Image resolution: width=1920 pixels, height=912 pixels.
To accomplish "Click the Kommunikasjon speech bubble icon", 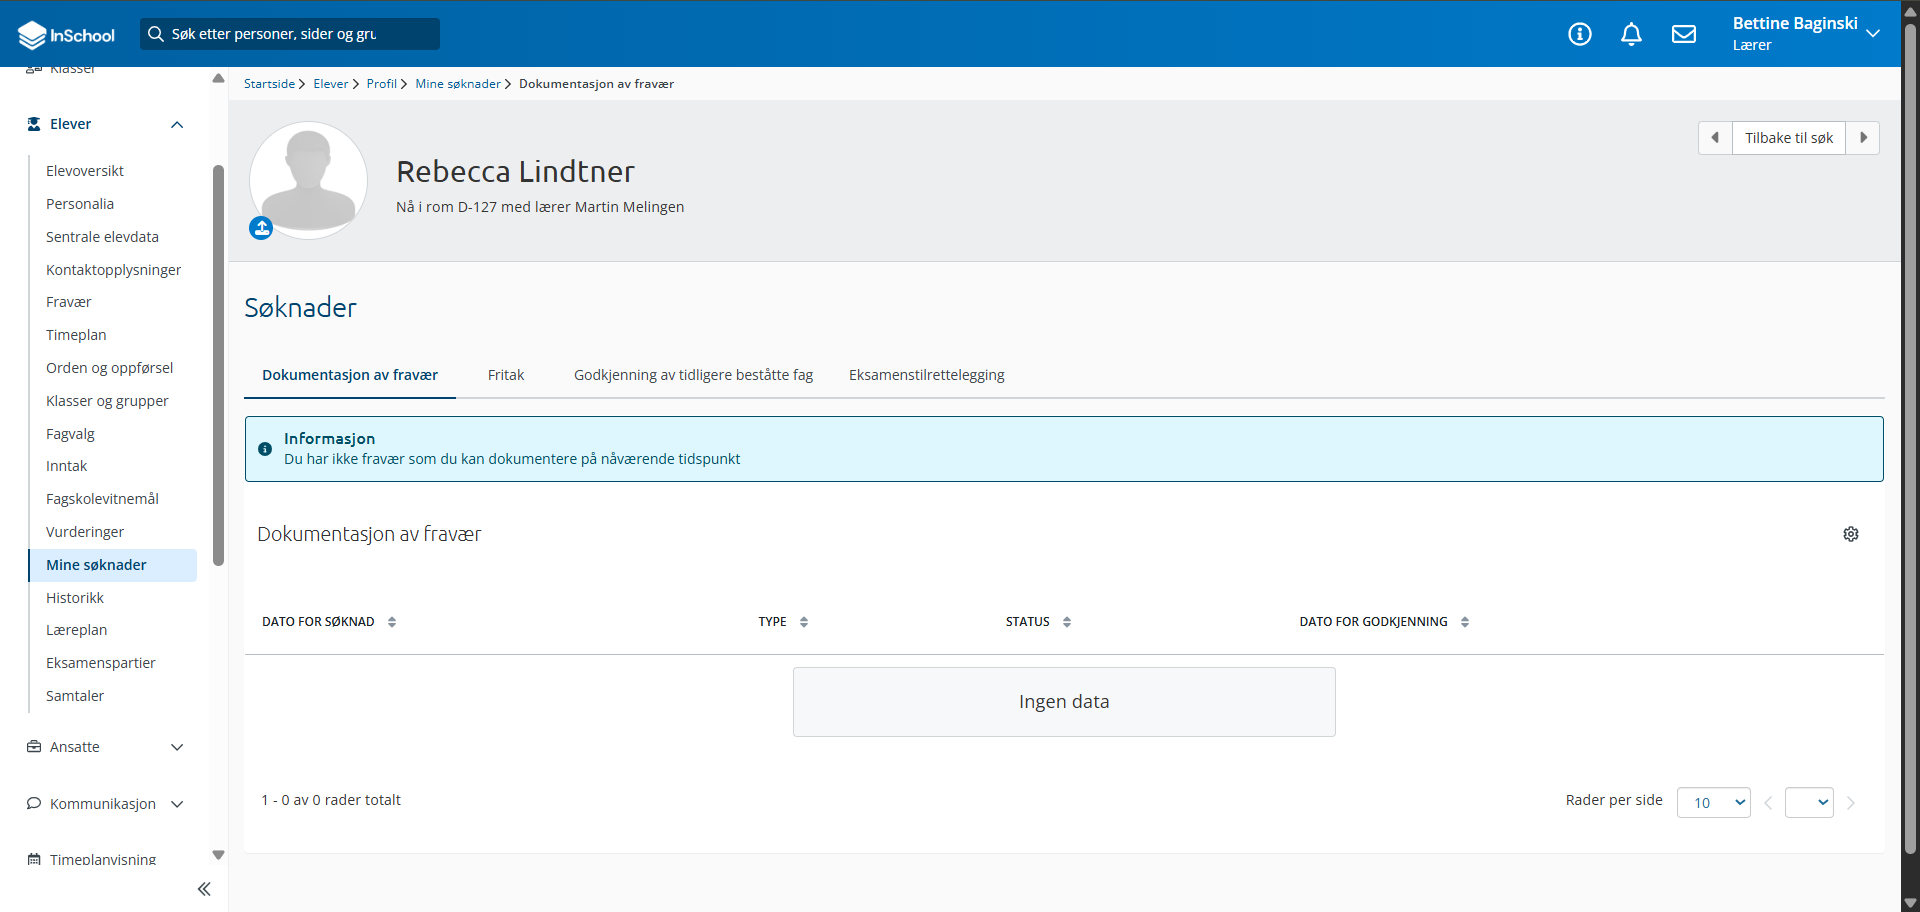I will pyautogui.click(x=34, y=804).
